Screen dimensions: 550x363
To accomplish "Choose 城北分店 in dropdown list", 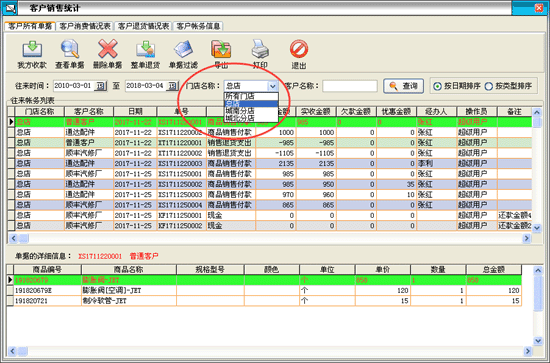I will [251, 118].
